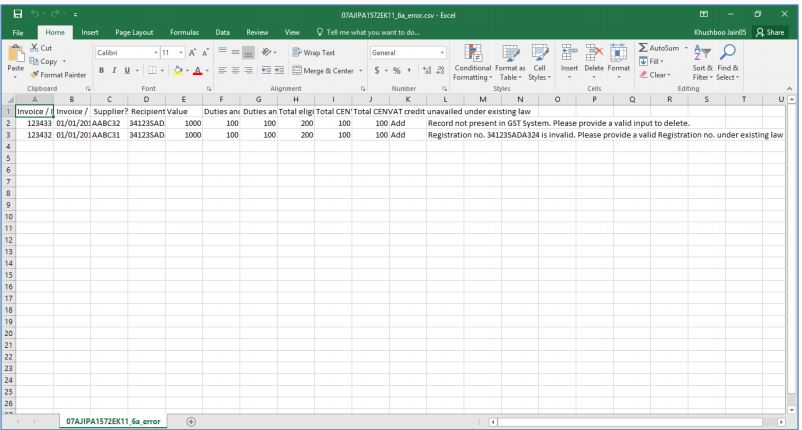Increase the cell indent

click(279, 70)
